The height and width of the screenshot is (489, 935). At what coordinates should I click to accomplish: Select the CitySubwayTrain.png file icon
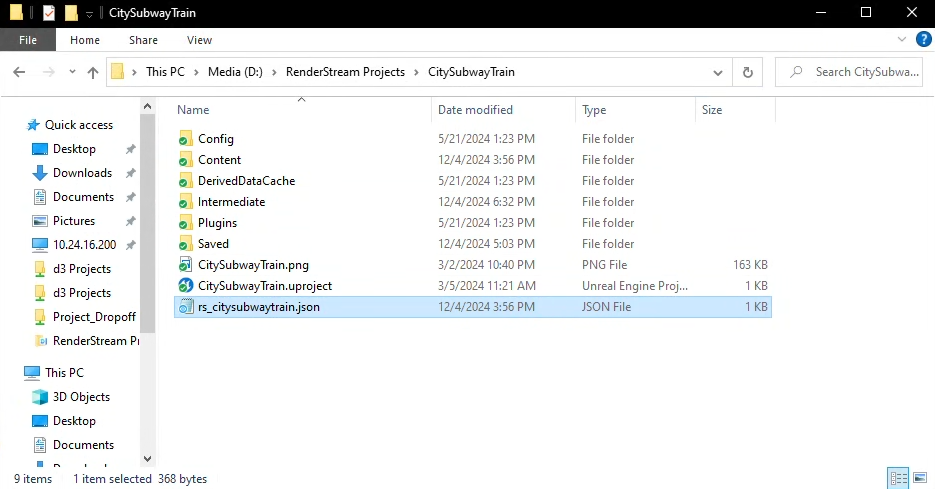click(x=185, y=265)
